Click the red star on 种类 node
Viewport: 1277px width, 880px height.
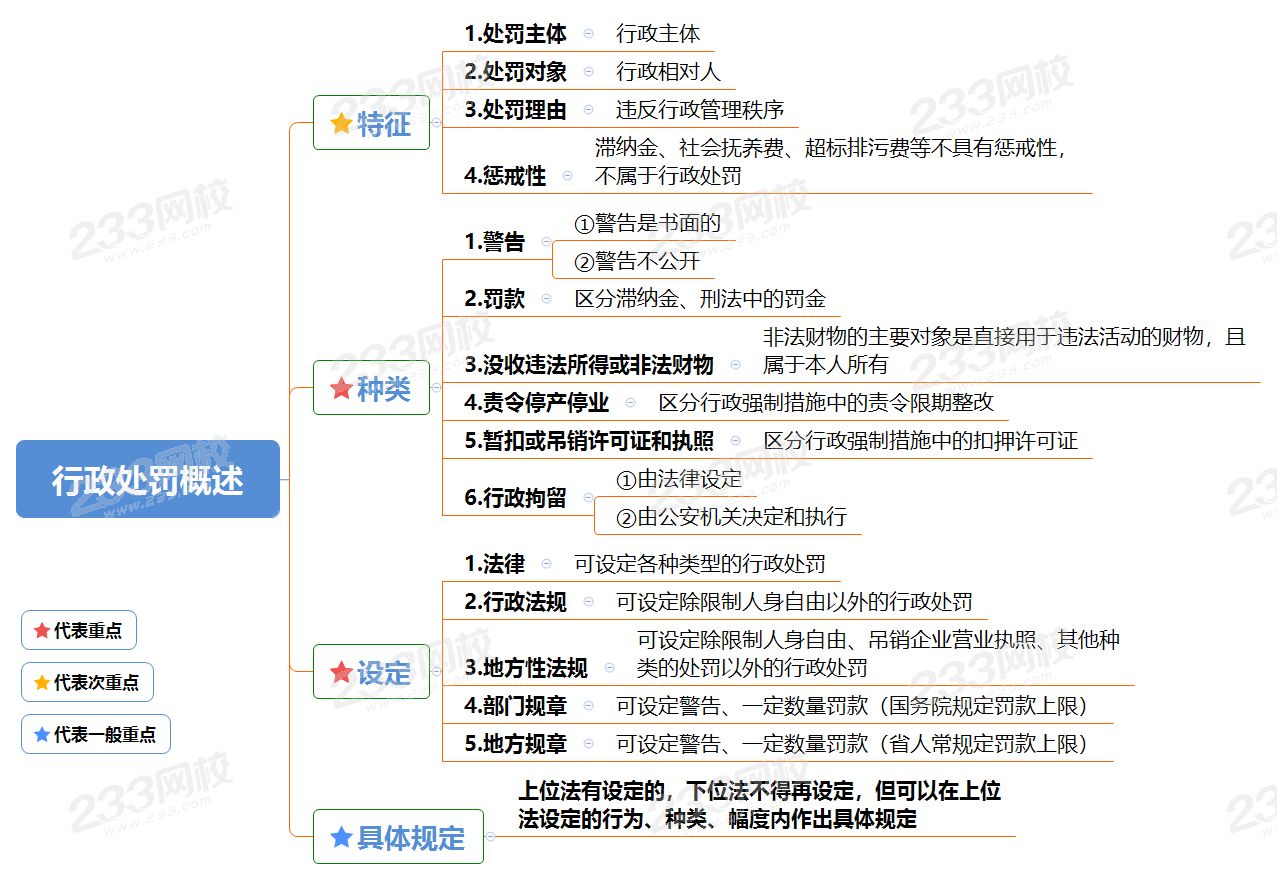[342, 388]
